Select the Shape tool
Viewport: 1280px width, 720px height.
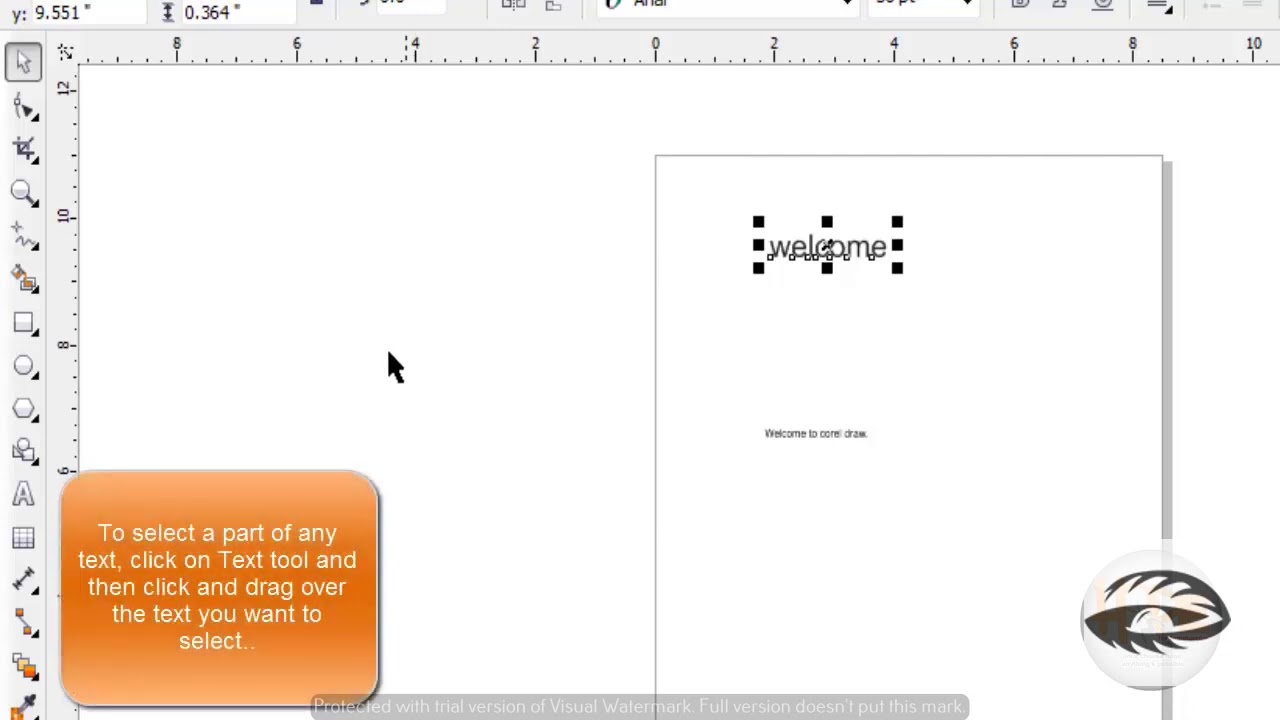point(24,107)
